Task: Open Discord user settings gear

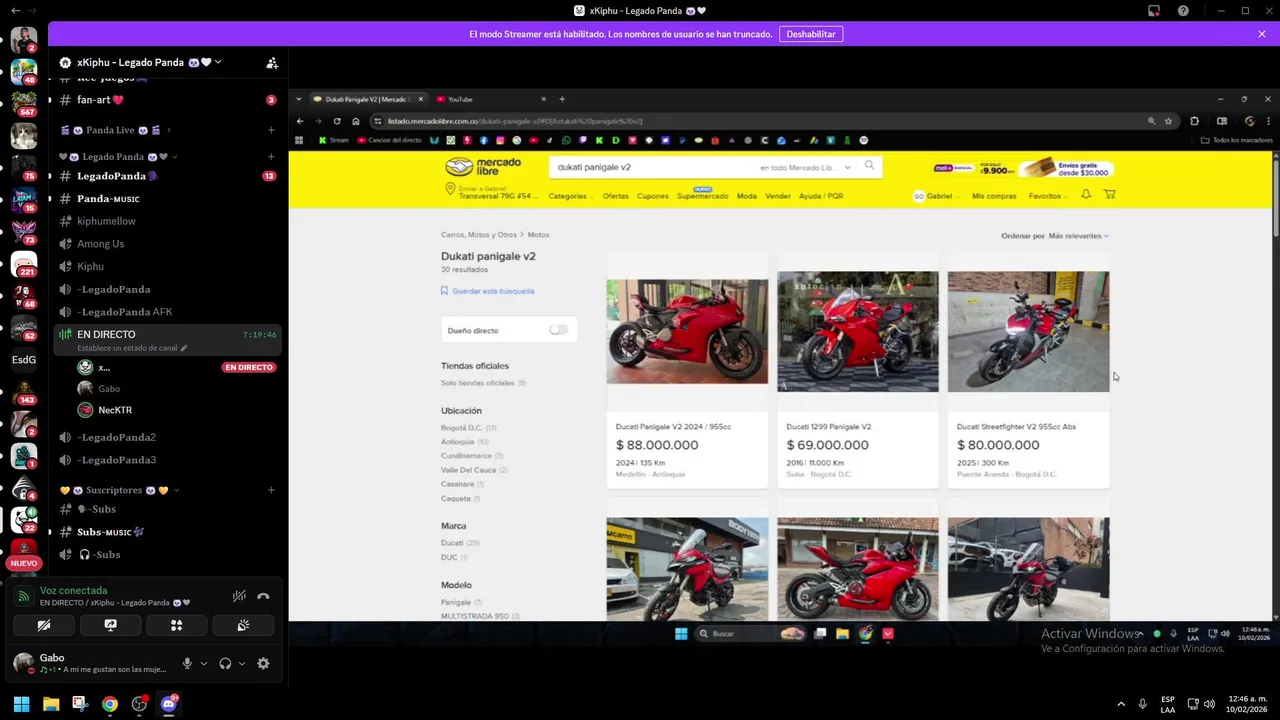Action: (263, 663)
